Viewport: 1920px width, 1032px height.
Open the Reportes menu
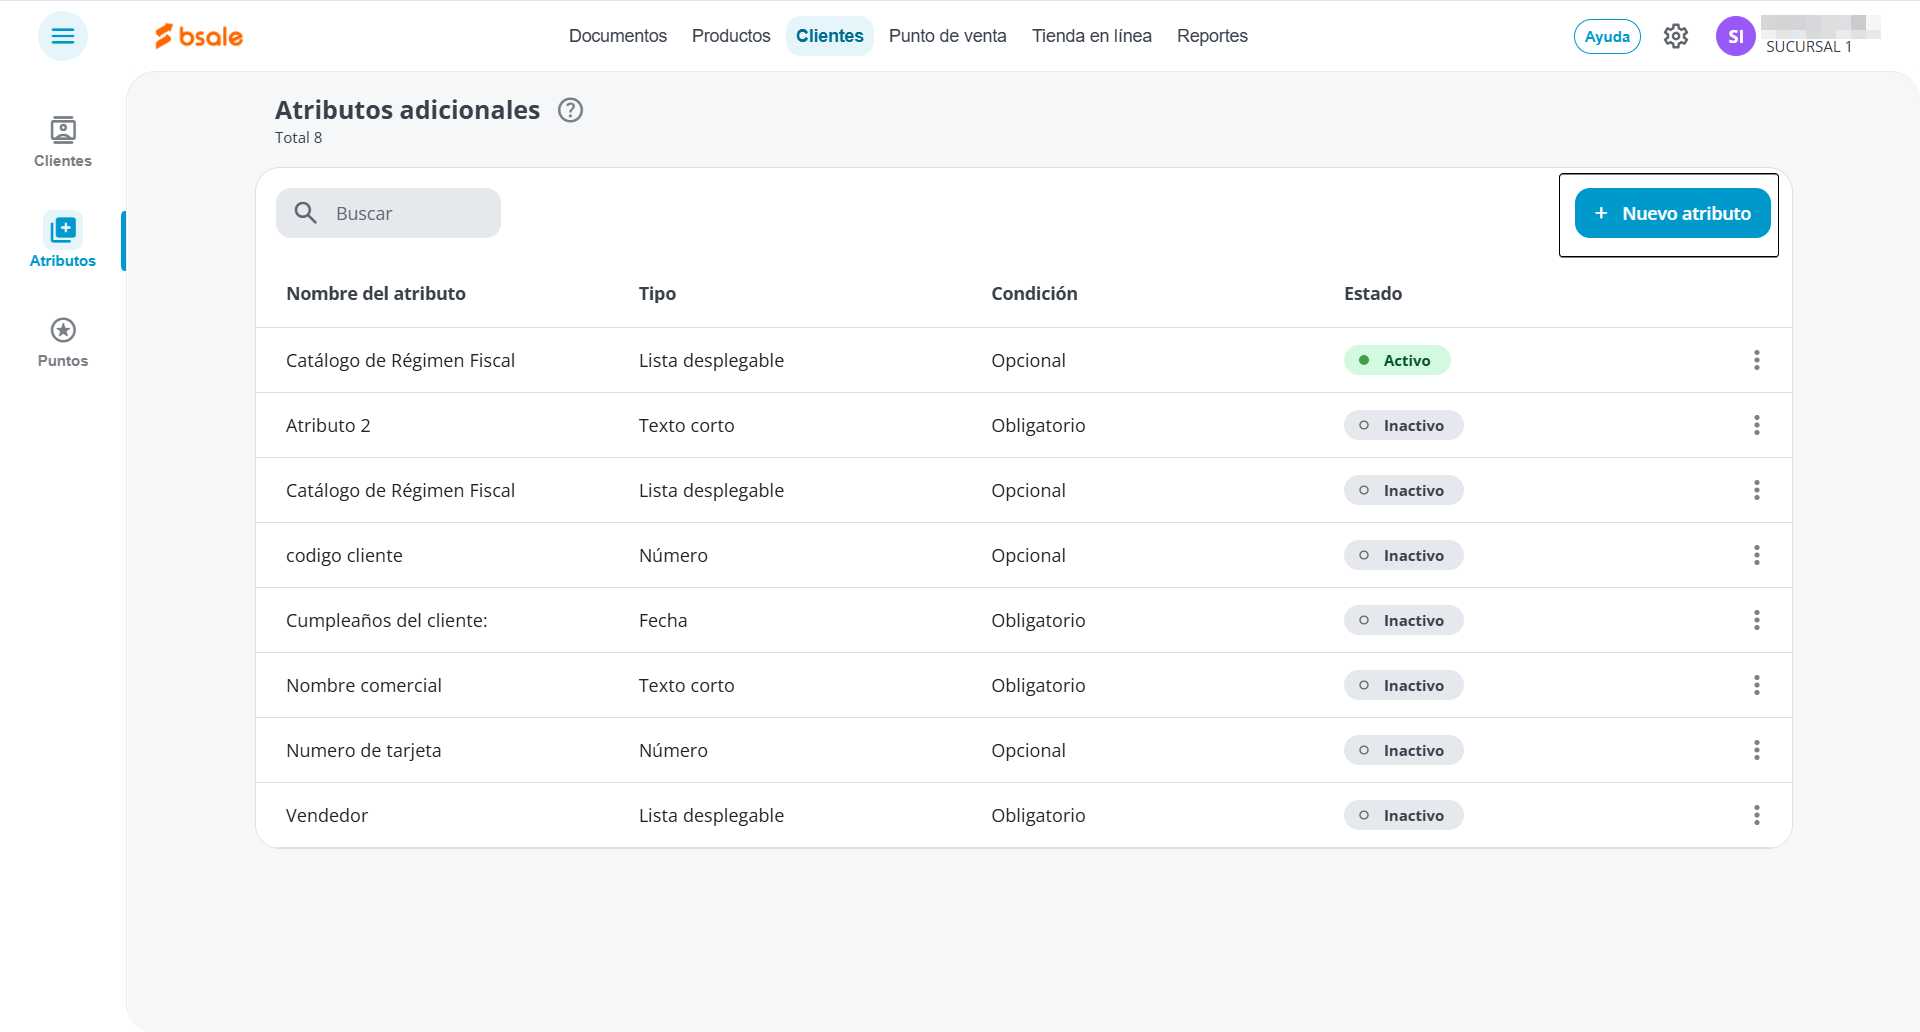(1212, 36)
